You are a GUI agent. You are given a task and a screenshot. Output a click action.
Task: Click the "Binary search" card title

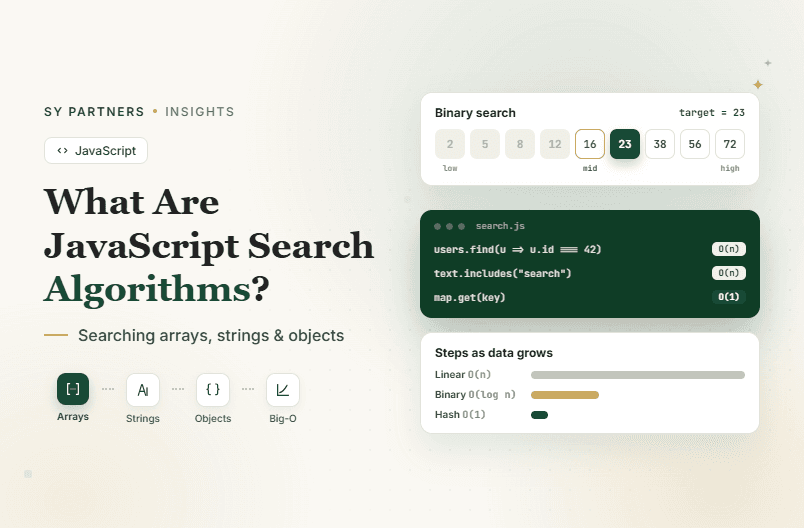click(x=475, y=113)
